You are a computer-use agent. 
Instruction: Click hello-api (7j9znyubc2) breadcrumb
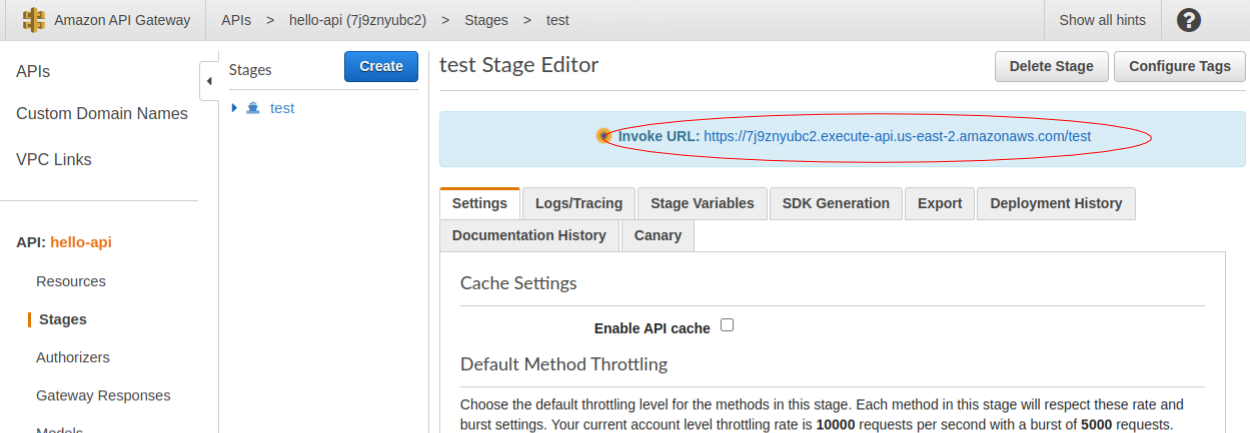(357, 20)
